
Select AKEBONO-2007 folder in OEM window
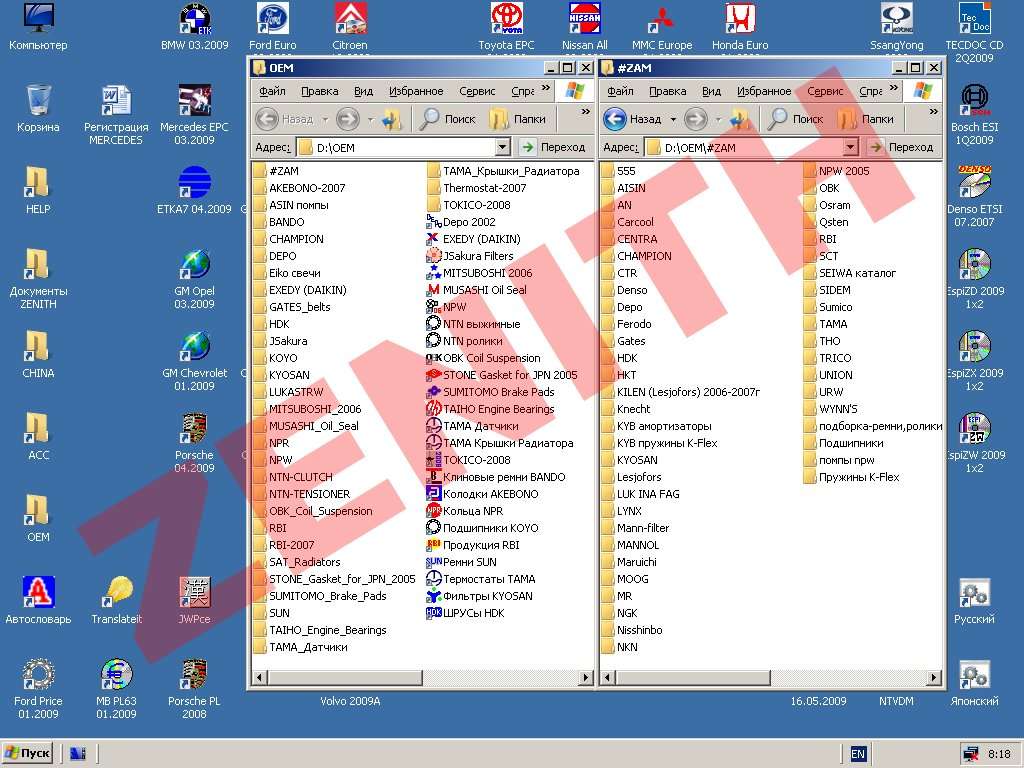coord(299,188)
